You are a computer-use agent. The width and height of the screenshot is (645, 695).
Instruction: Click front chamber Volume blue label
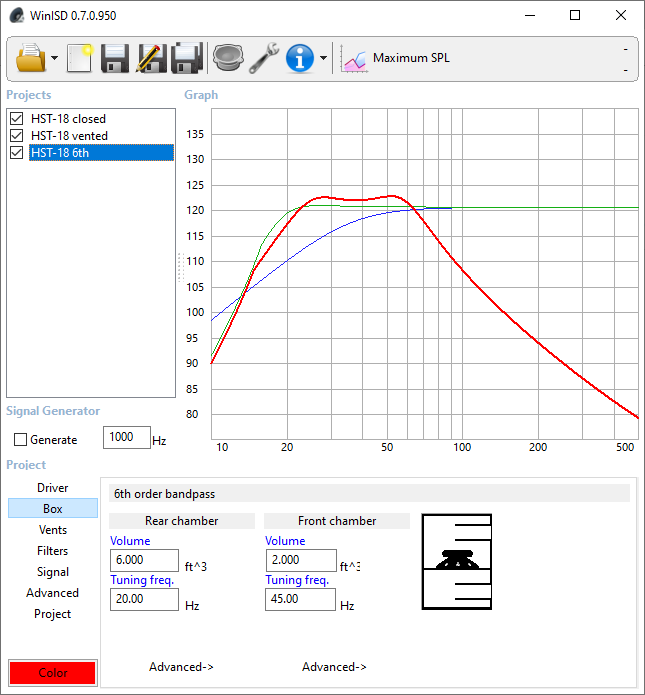(x=285, y=541)
